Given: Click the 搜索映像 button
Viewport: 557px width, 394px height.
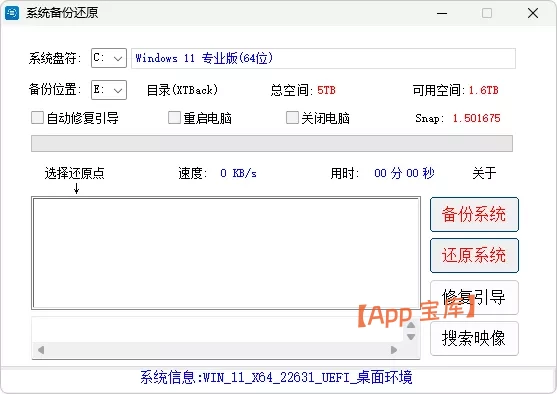Looking at the screenshot, I should click(x=474, y=338).
